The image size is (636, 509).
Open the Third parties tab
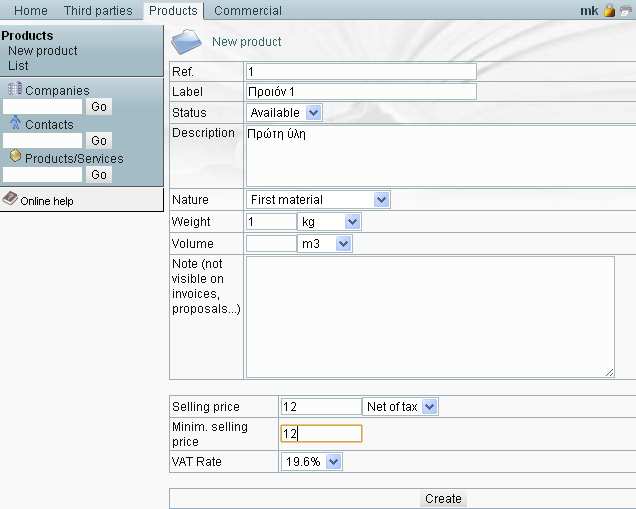pos(98,11)
